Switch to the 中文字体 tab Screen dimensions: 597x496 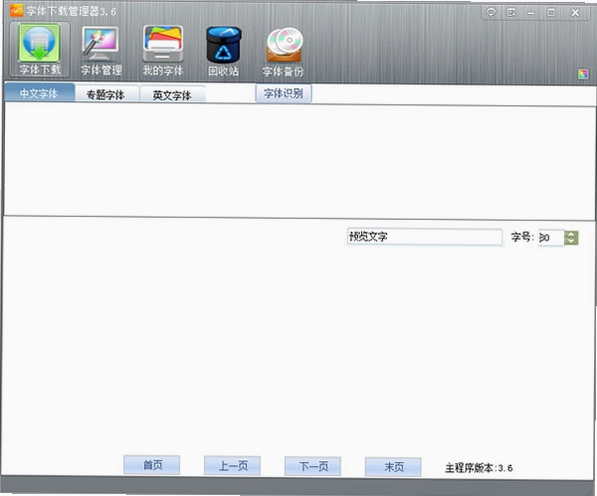point(39,93)
